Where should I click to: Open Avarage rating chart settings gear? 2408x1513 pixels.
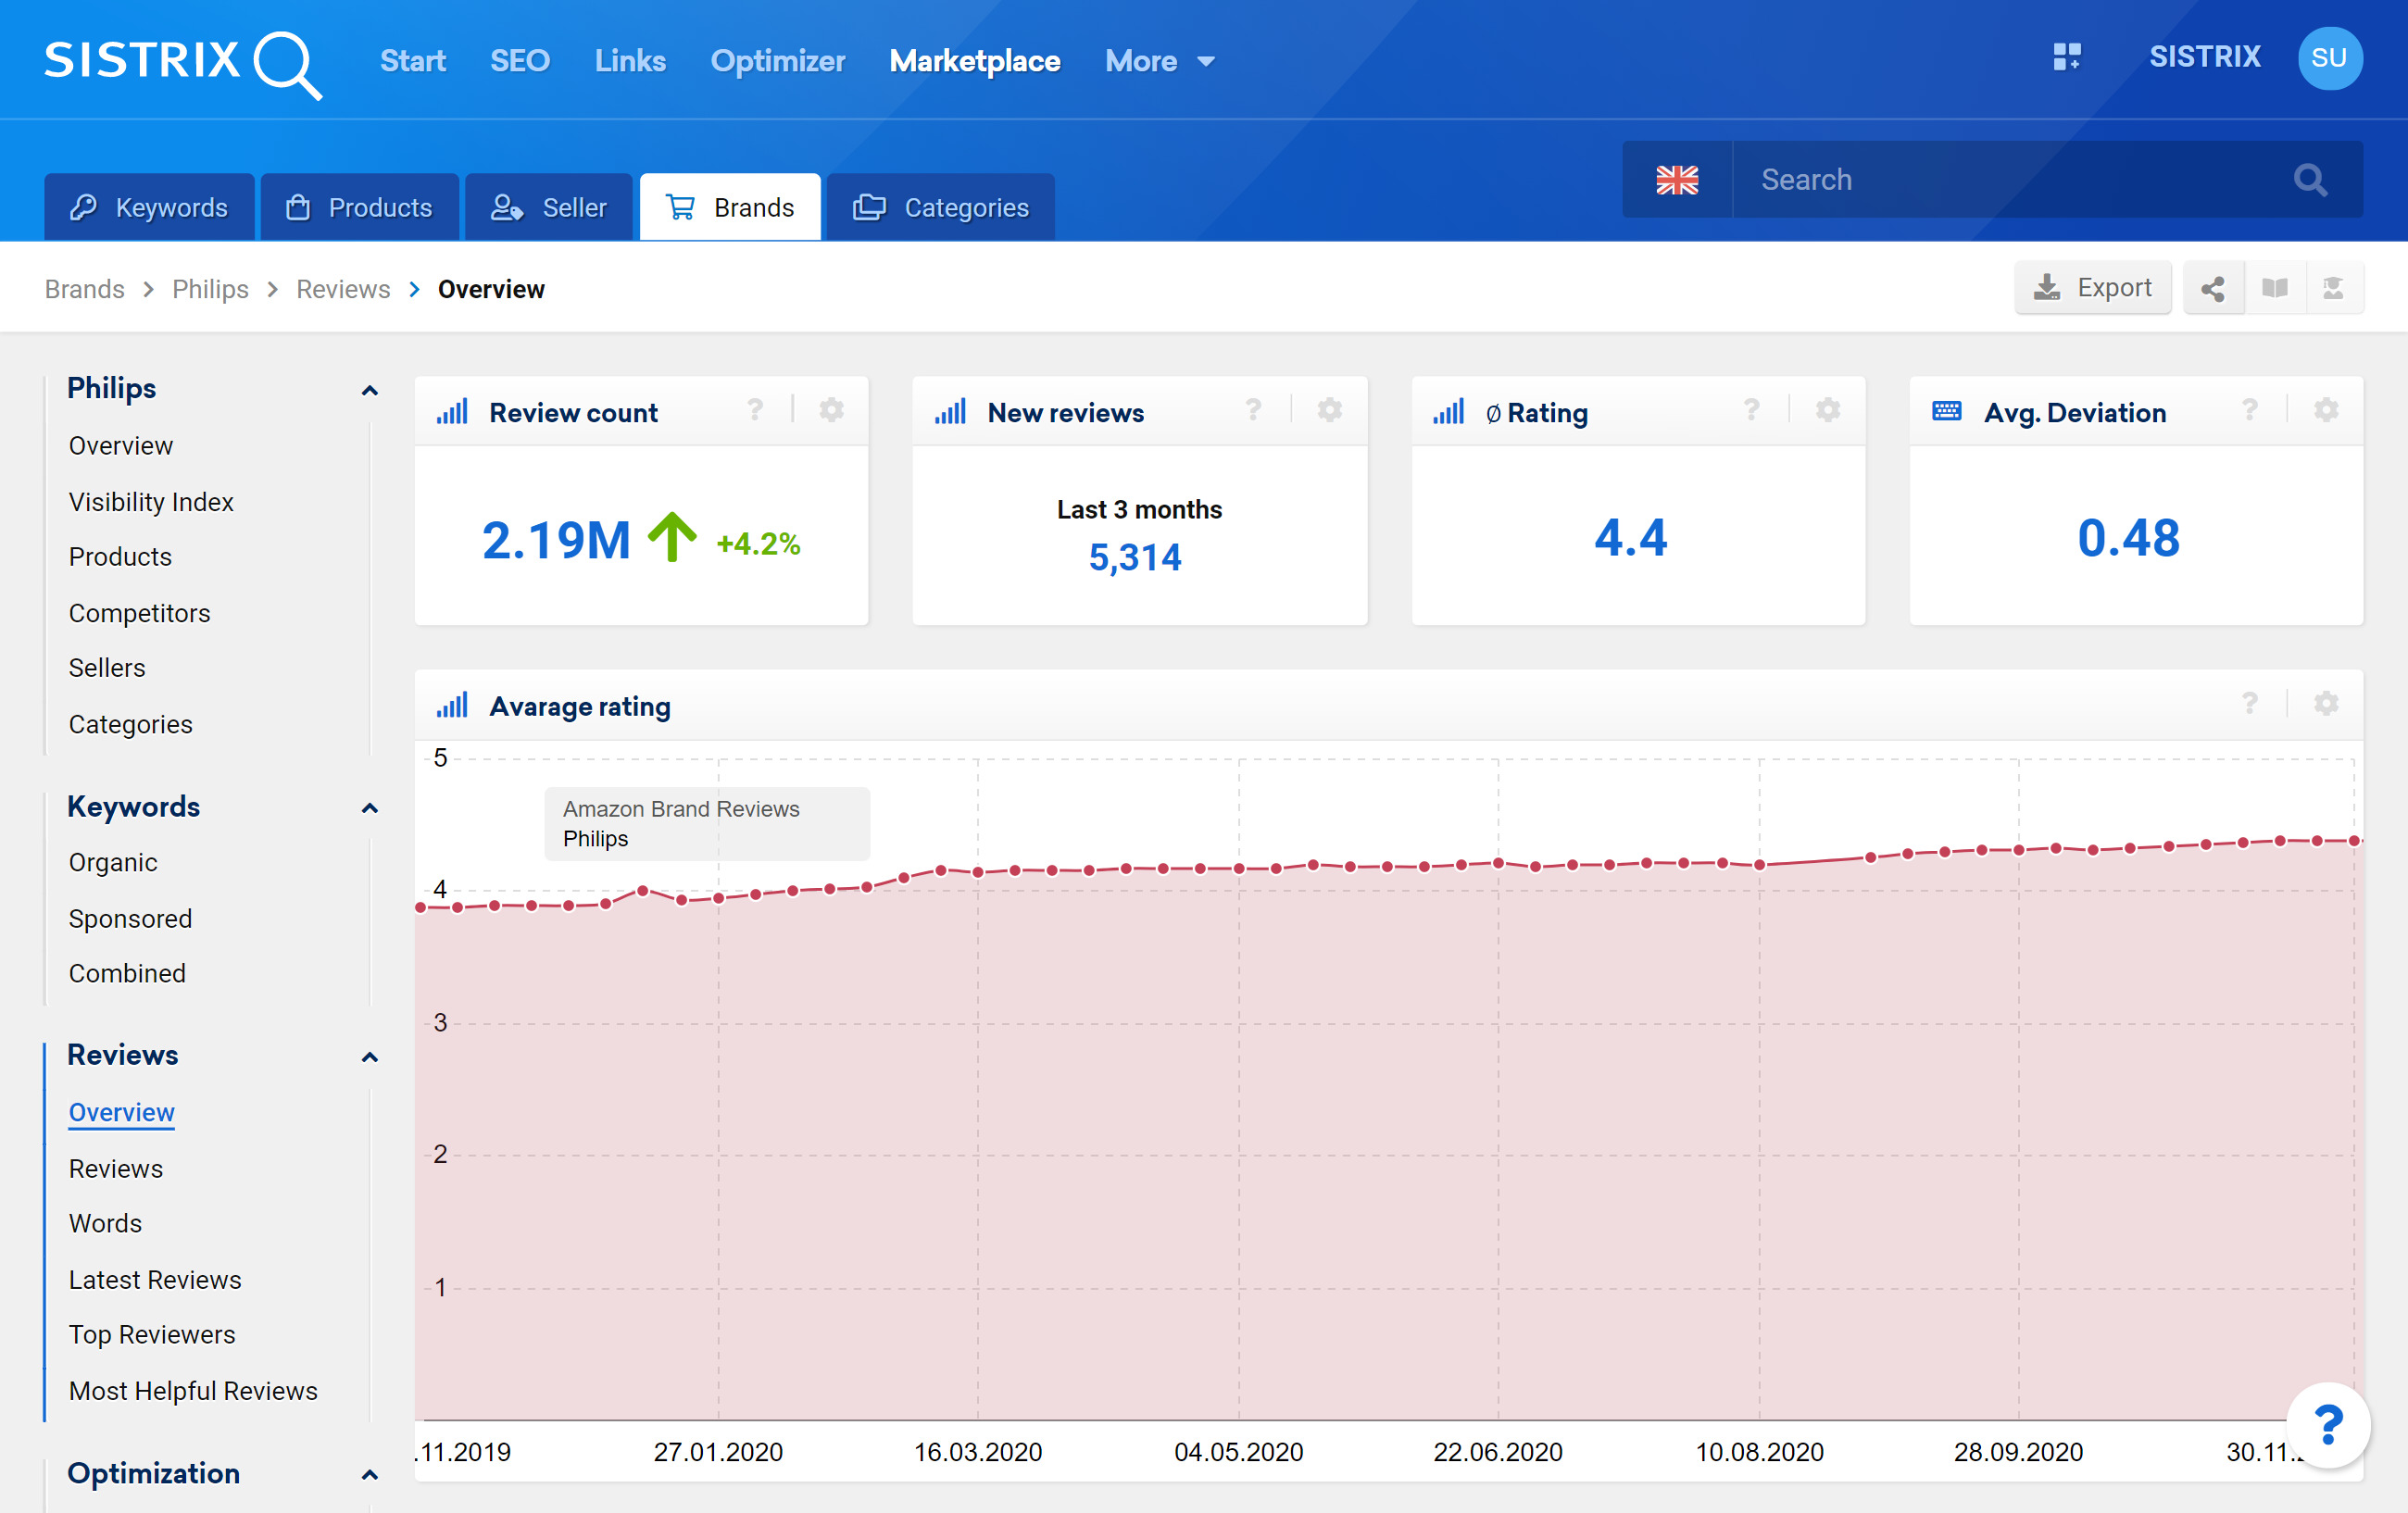click(2325, 704)
